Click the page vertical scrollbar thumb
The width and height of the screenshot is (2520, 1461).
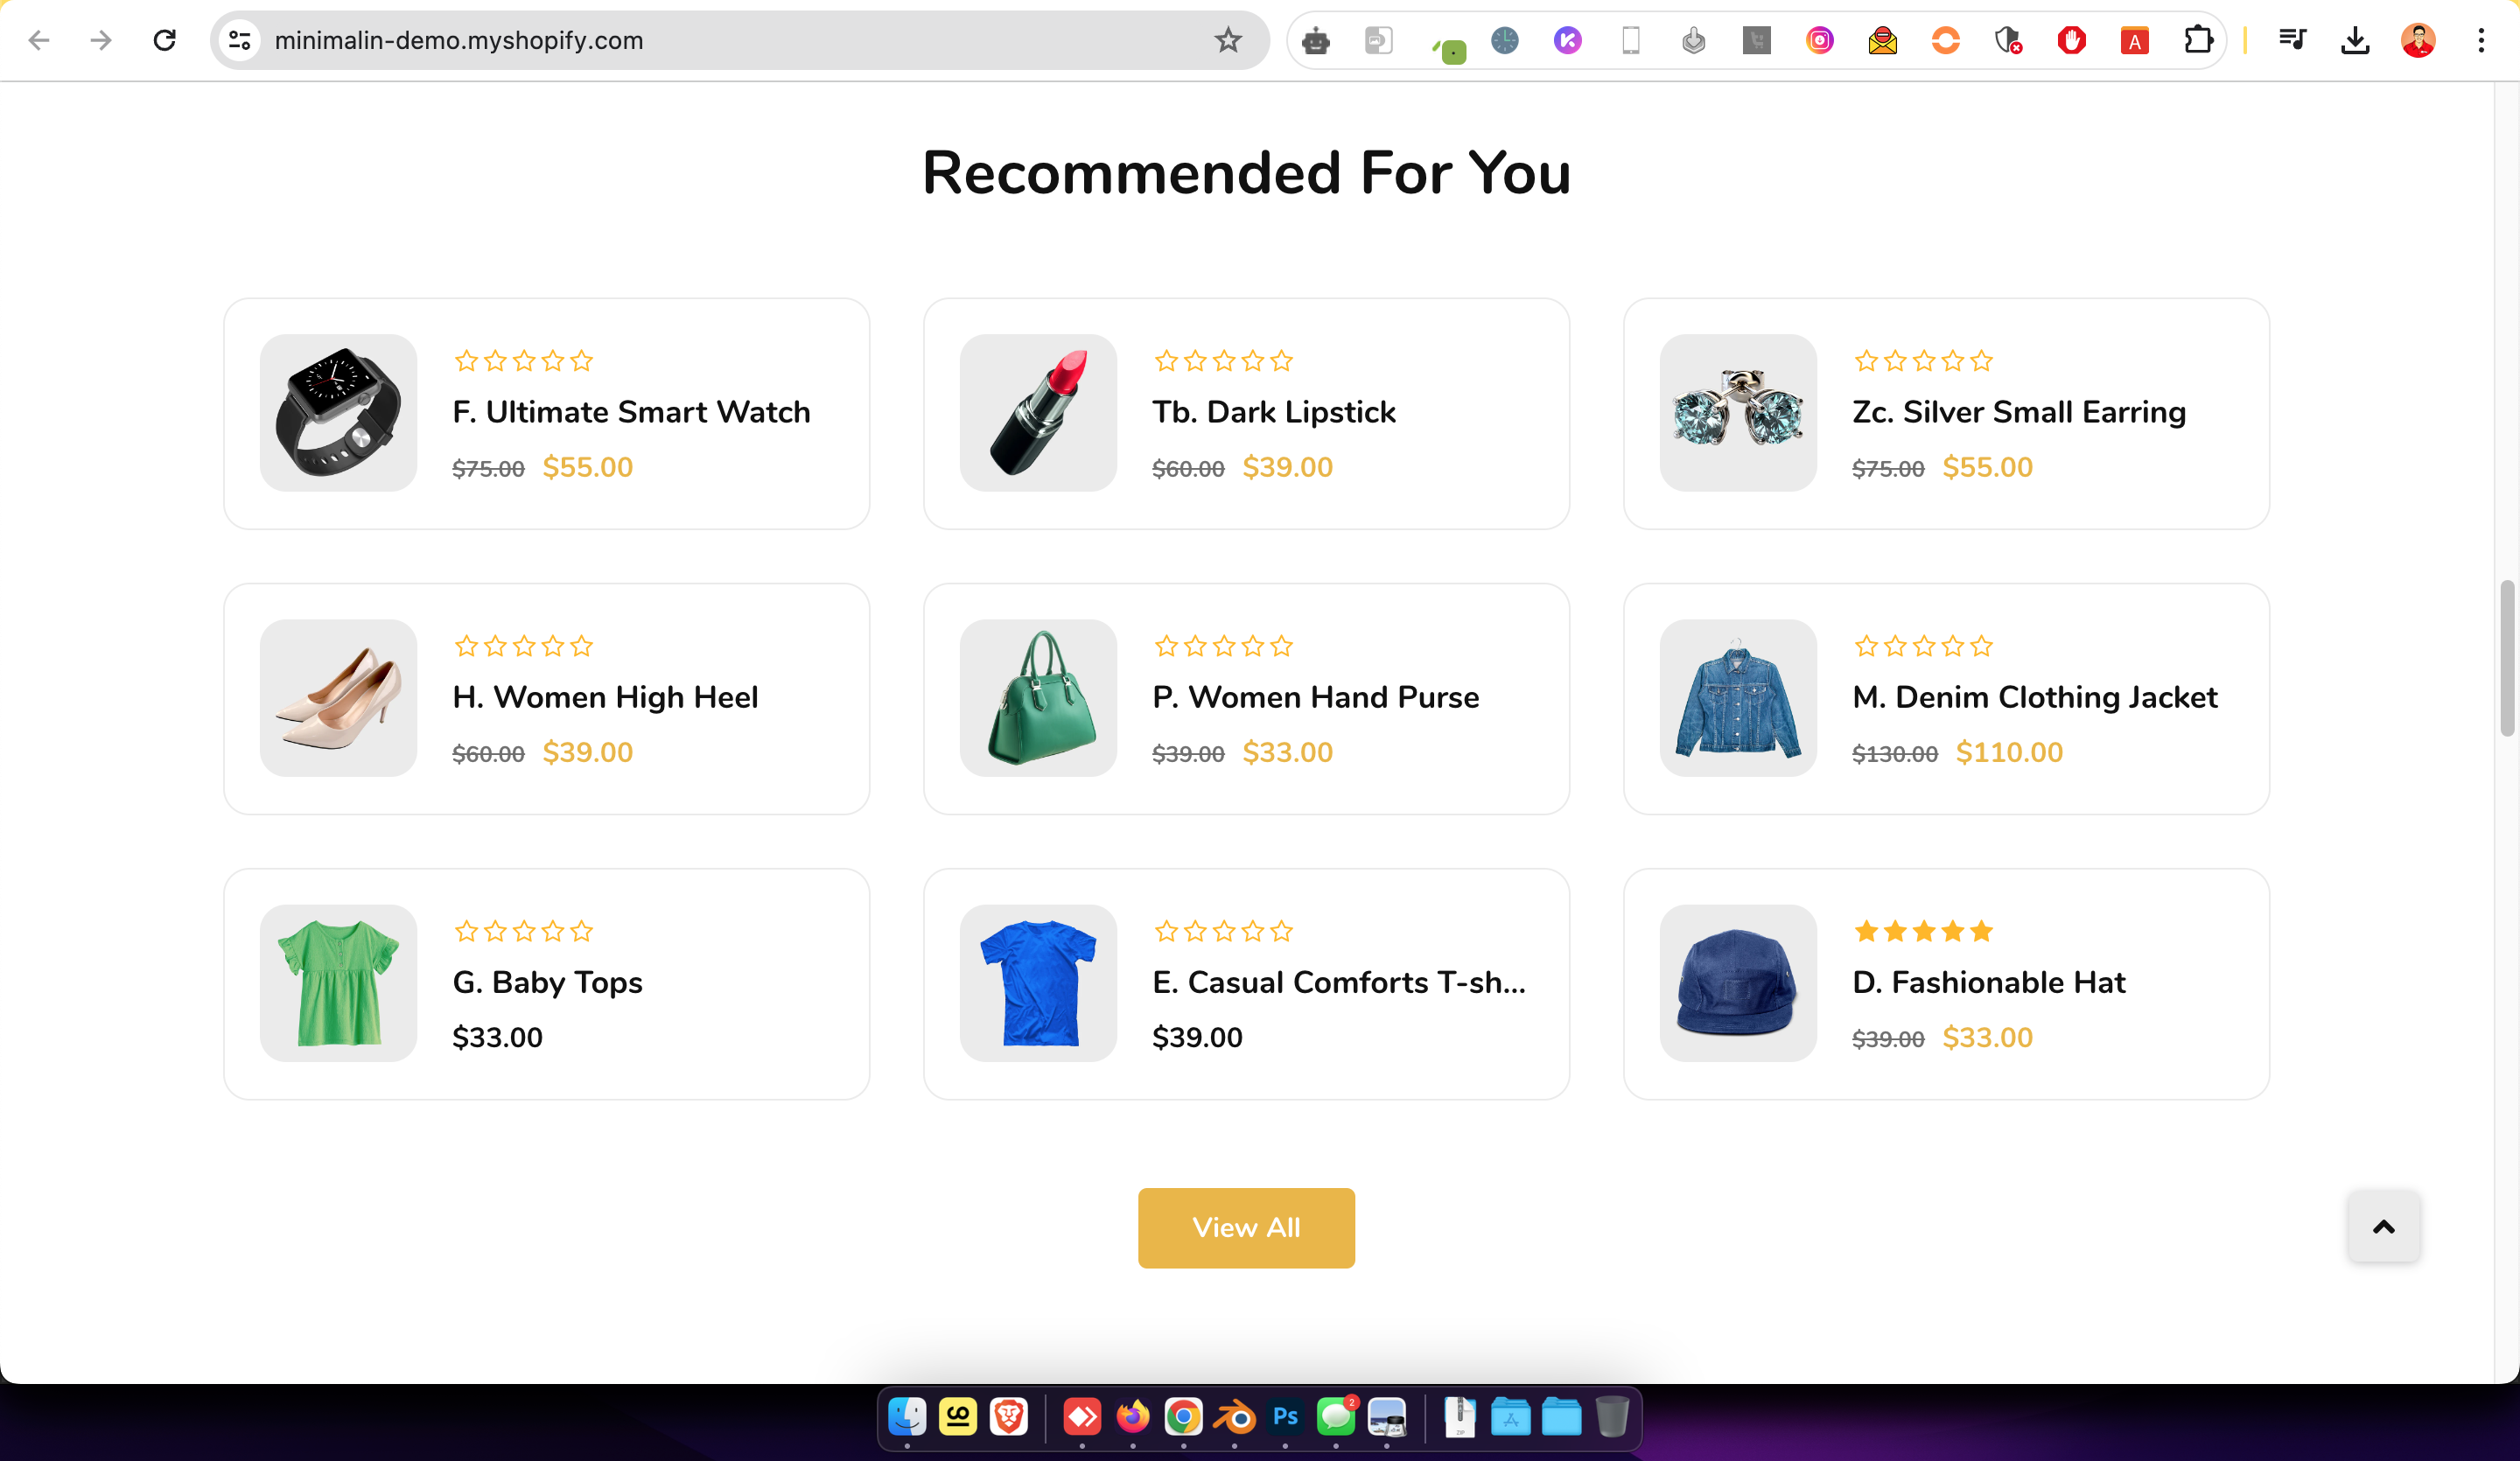tap(2507, 657)
